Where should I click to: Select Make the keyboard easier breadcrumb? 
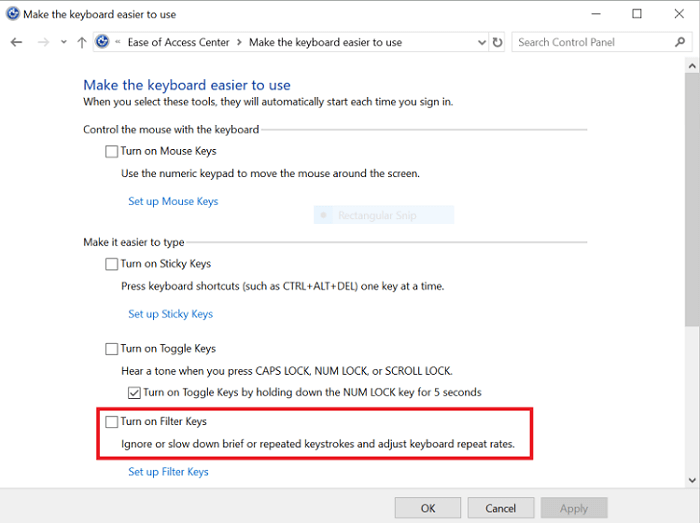click(325, 42)
